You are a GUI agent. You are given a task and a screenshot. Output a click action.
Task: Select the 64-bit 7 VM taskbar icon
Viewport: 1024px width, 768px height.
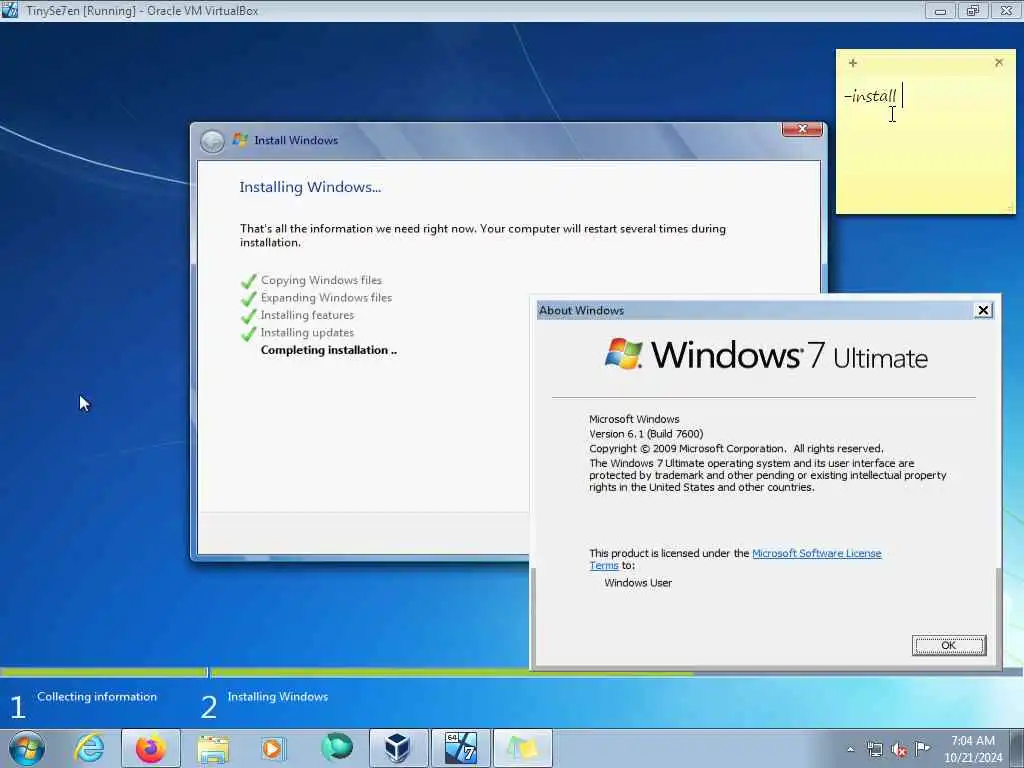(x=460, y=748)
